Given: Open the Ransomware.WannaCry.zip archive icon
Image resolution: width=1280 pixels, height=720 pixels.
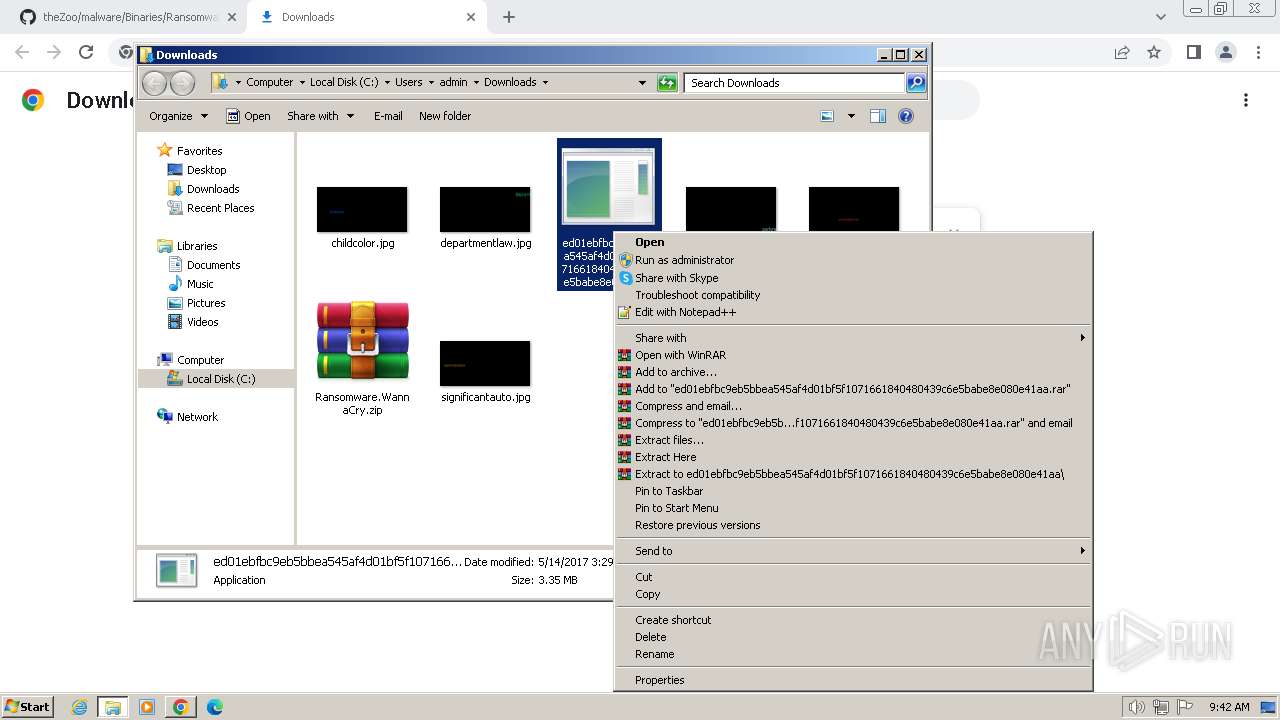Looking at the screenshot, I should pyautogui.click(x=362, y=341).
